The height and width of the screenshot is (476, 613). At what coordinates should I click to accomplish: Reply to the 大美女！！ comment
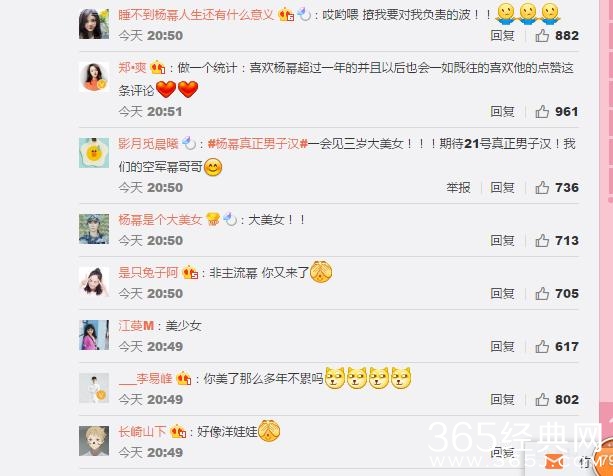[x=502, y=240]
